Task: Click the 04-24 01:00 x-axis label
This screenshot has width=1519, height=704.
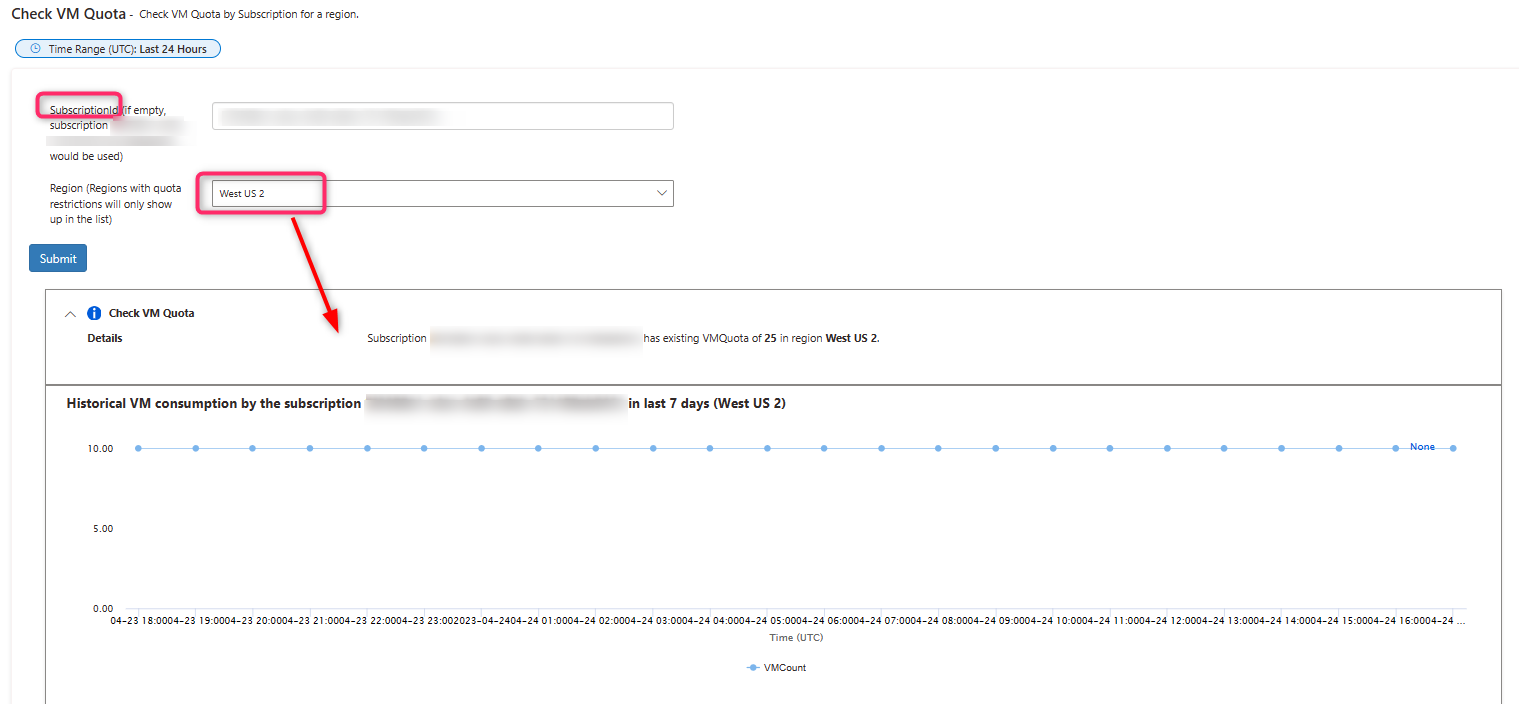Action: coord(539,621)
